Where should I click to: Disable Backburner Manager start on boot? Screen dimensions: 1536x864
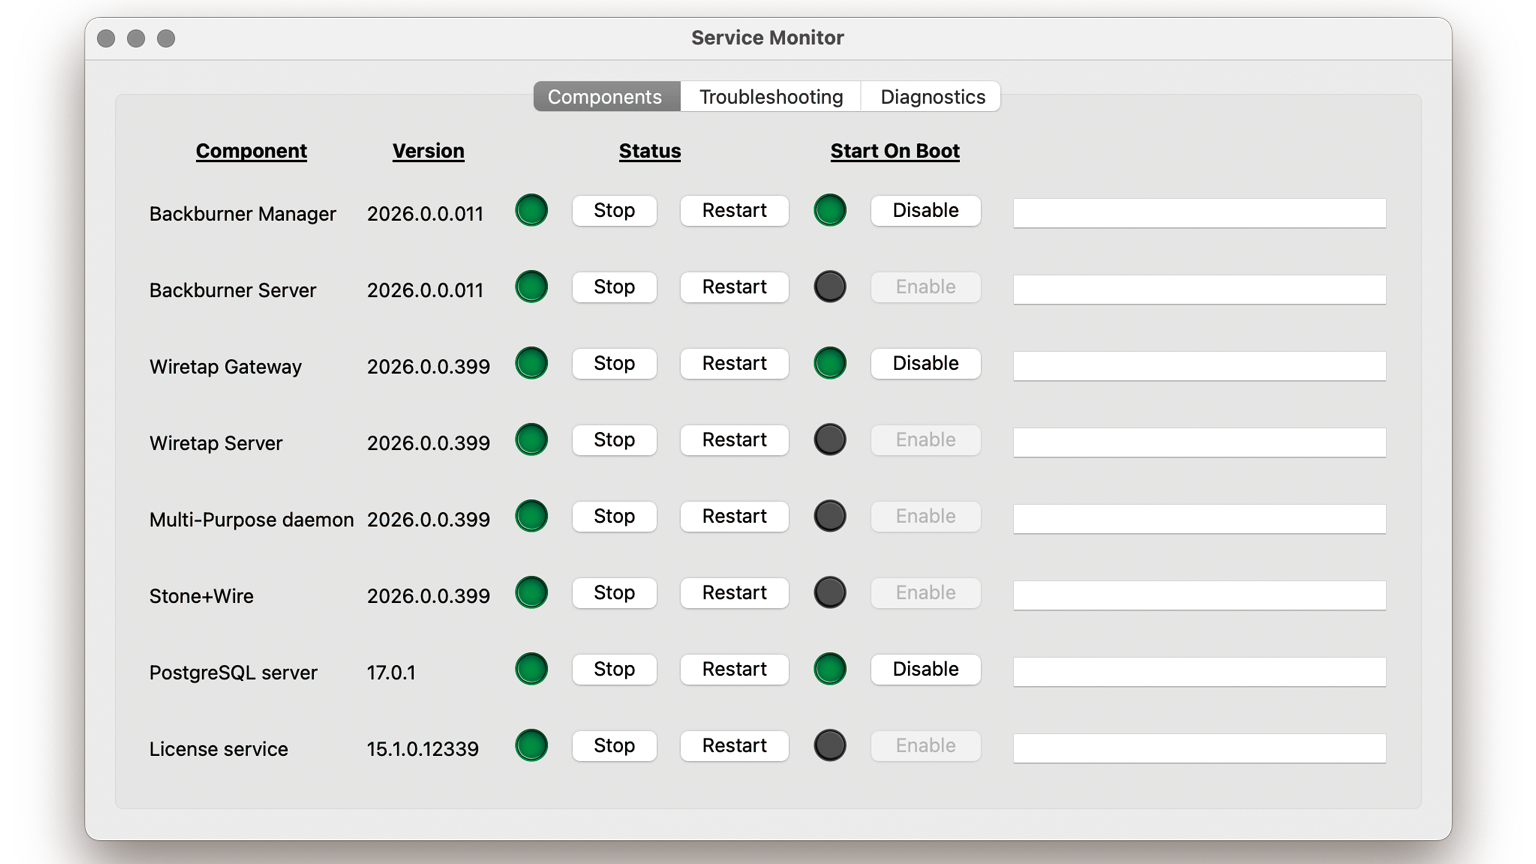(925, 210)
